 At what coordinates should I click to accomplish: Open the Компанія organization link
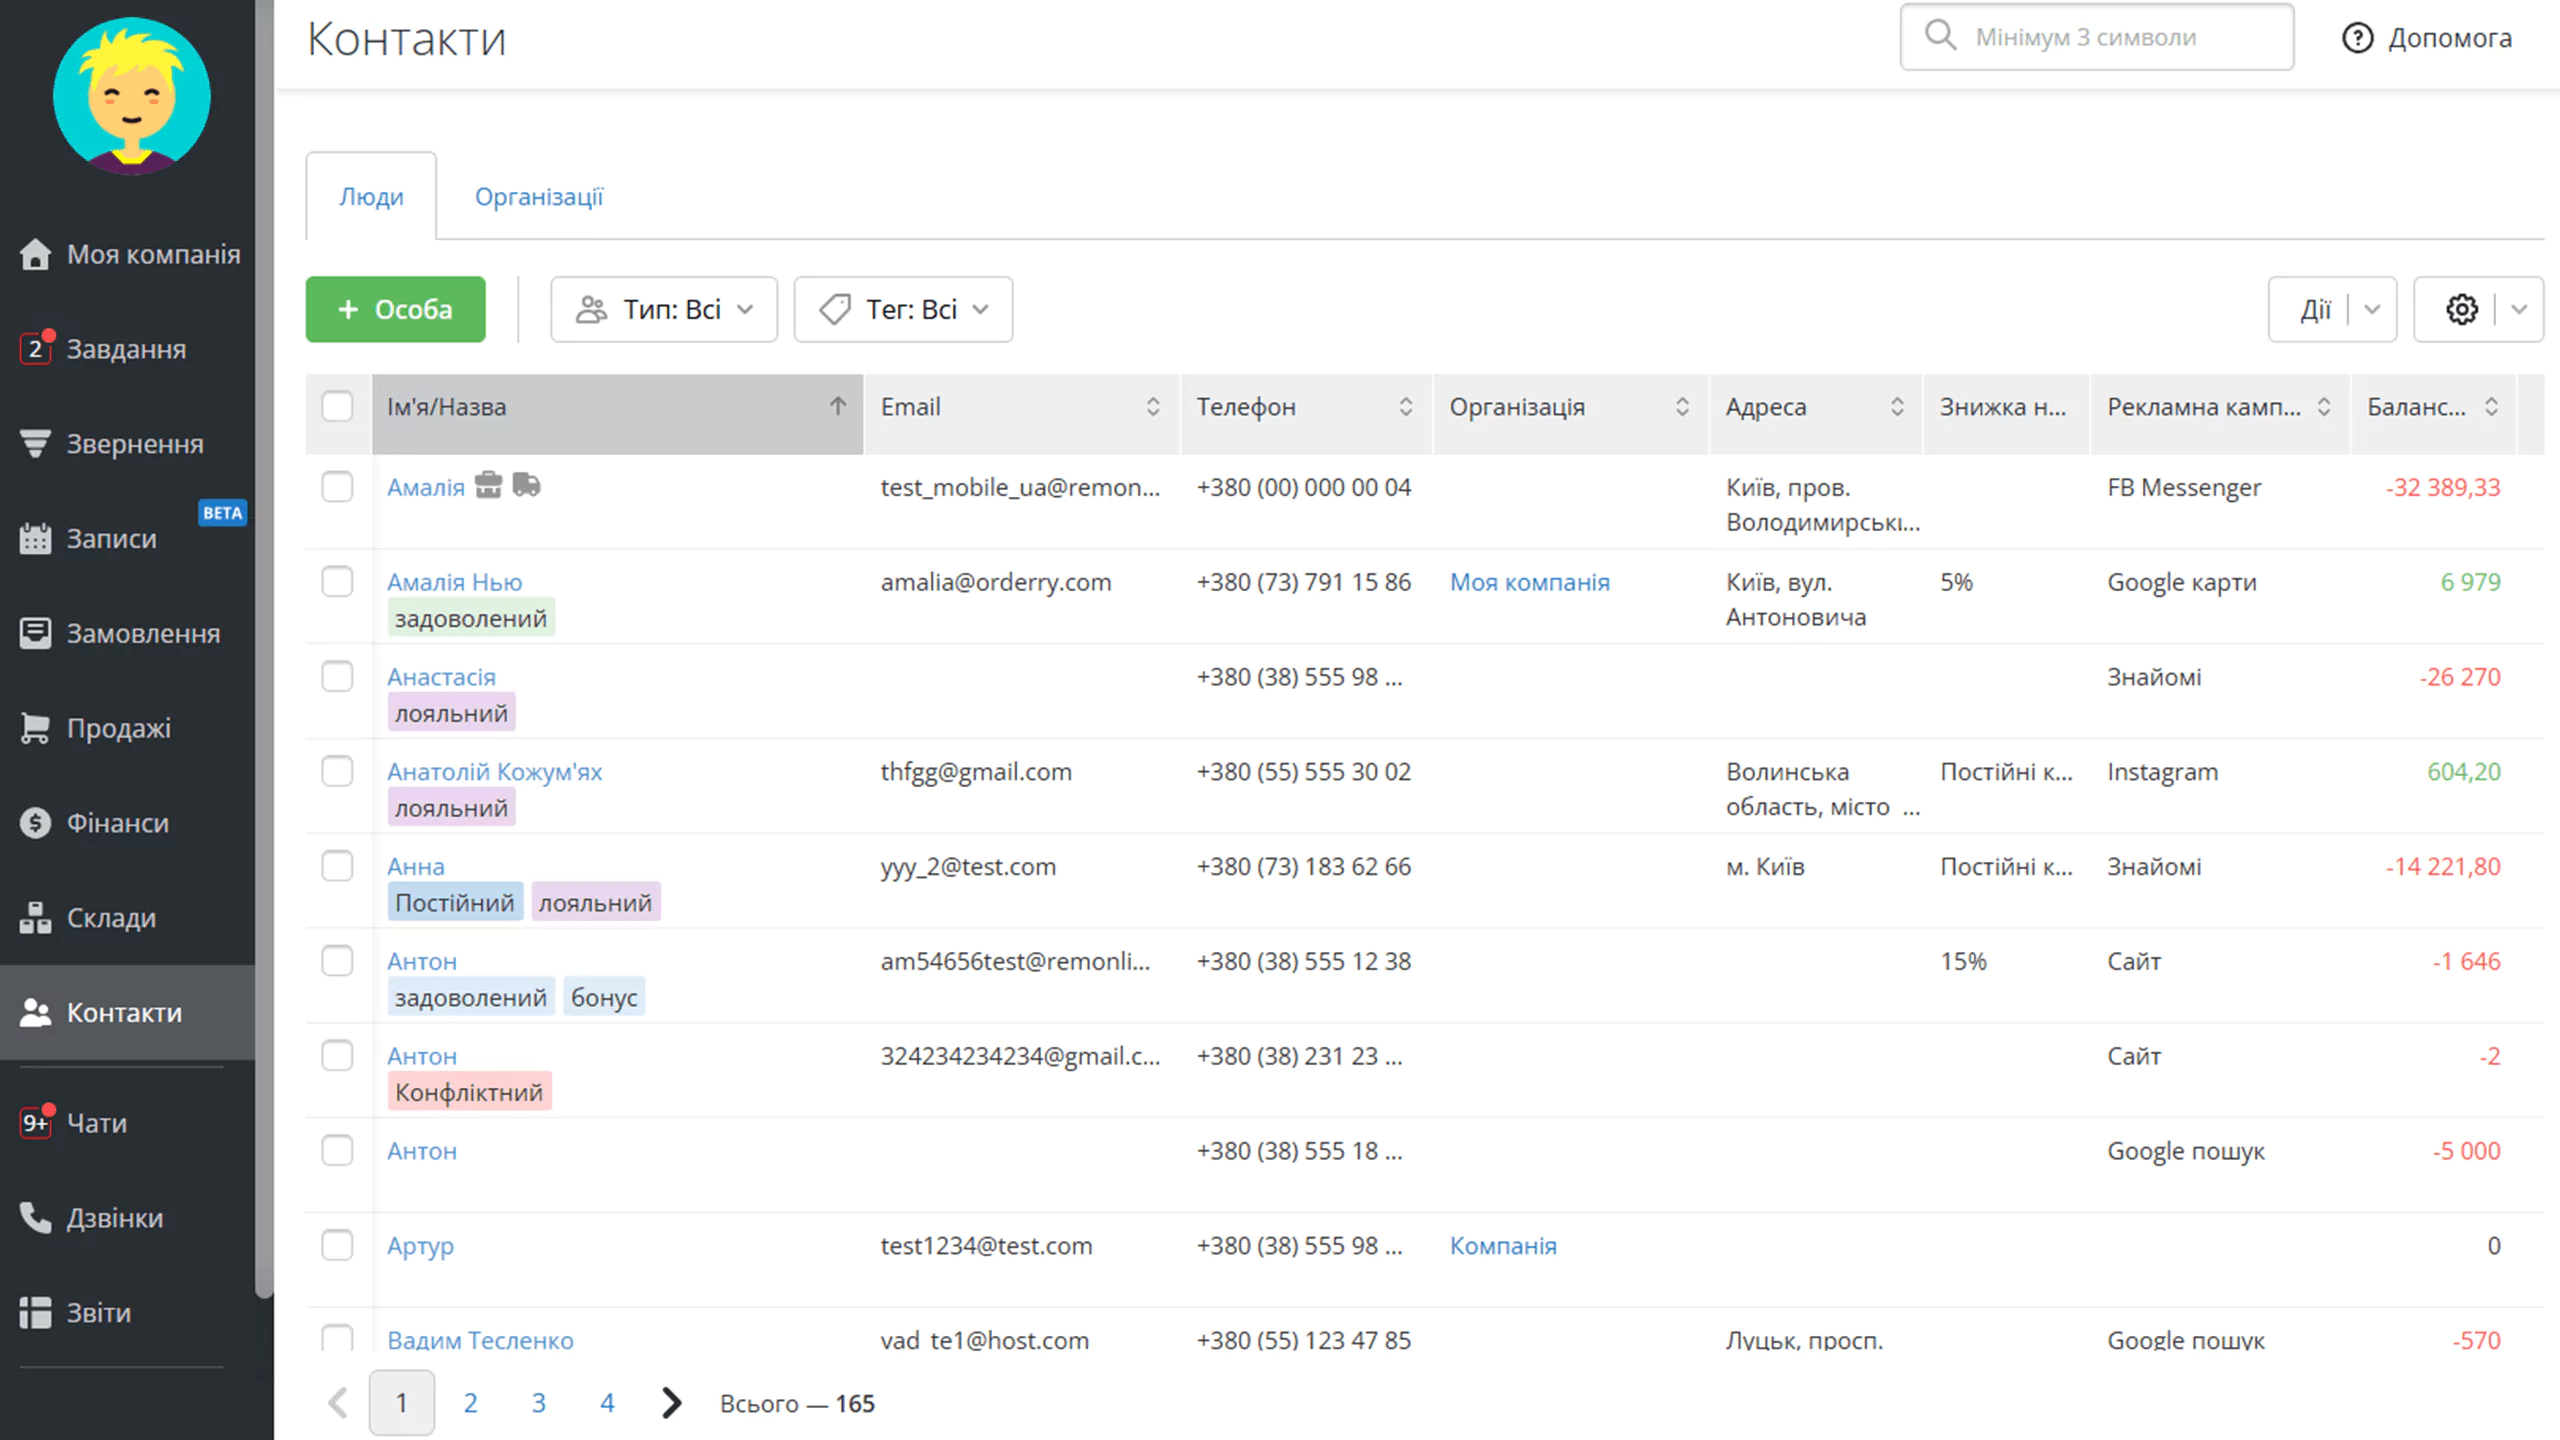point(1503,1246)
